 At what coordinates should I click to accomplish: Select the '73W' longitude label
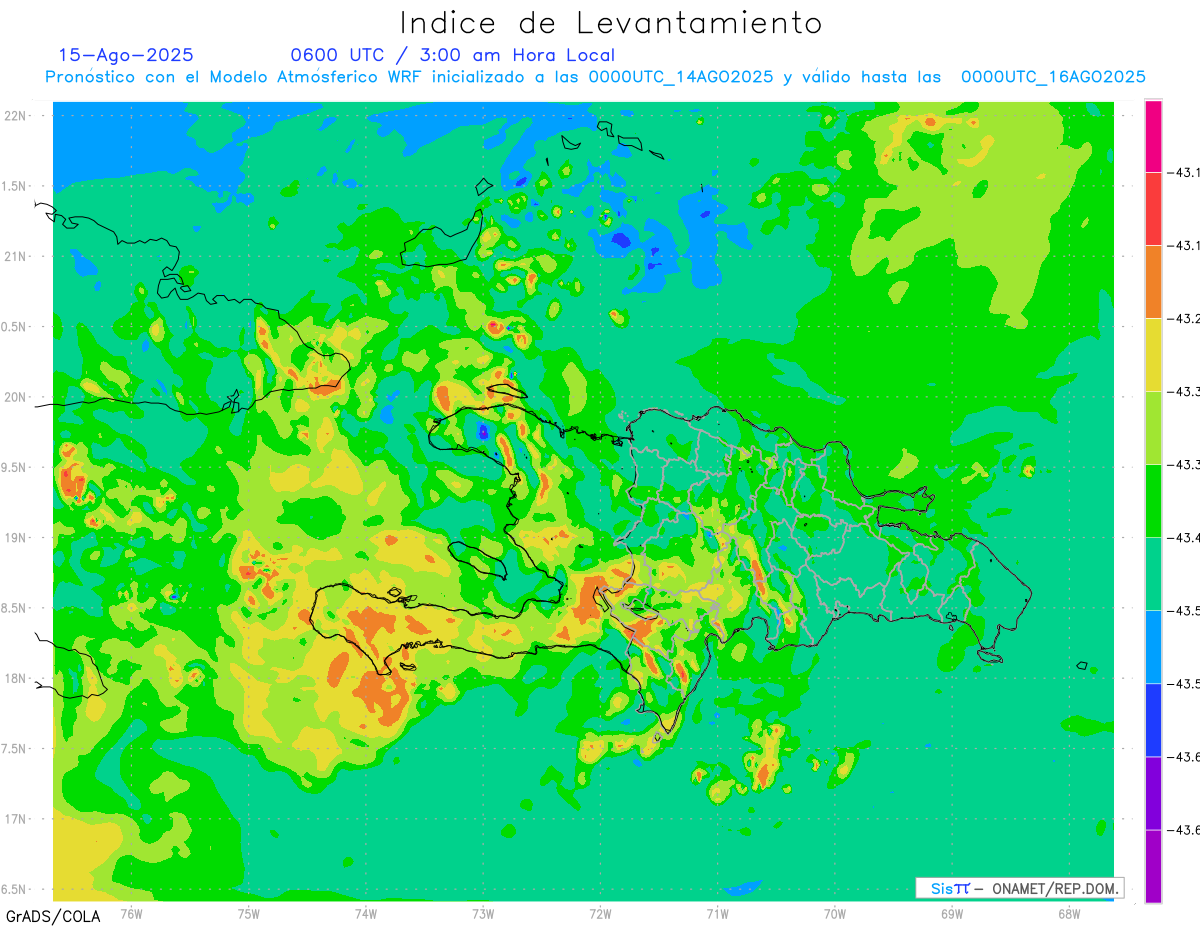coord(483,912)
